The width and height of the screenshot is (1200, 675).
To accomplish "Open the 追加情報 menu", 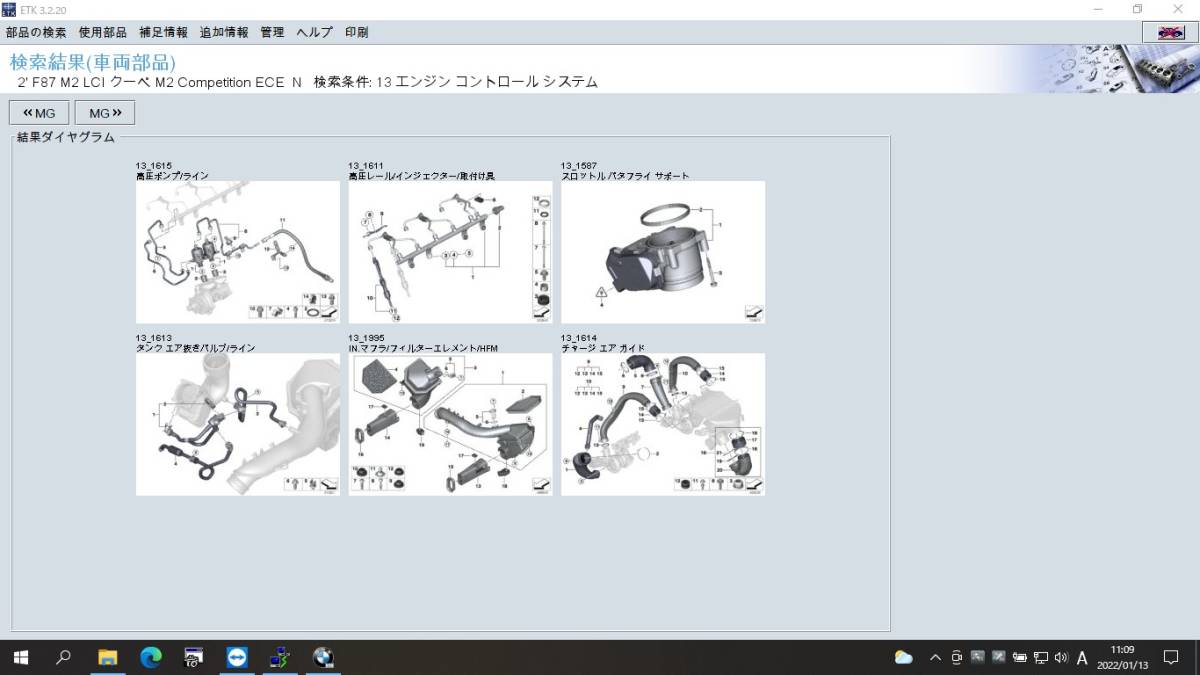I will [224, 32].
